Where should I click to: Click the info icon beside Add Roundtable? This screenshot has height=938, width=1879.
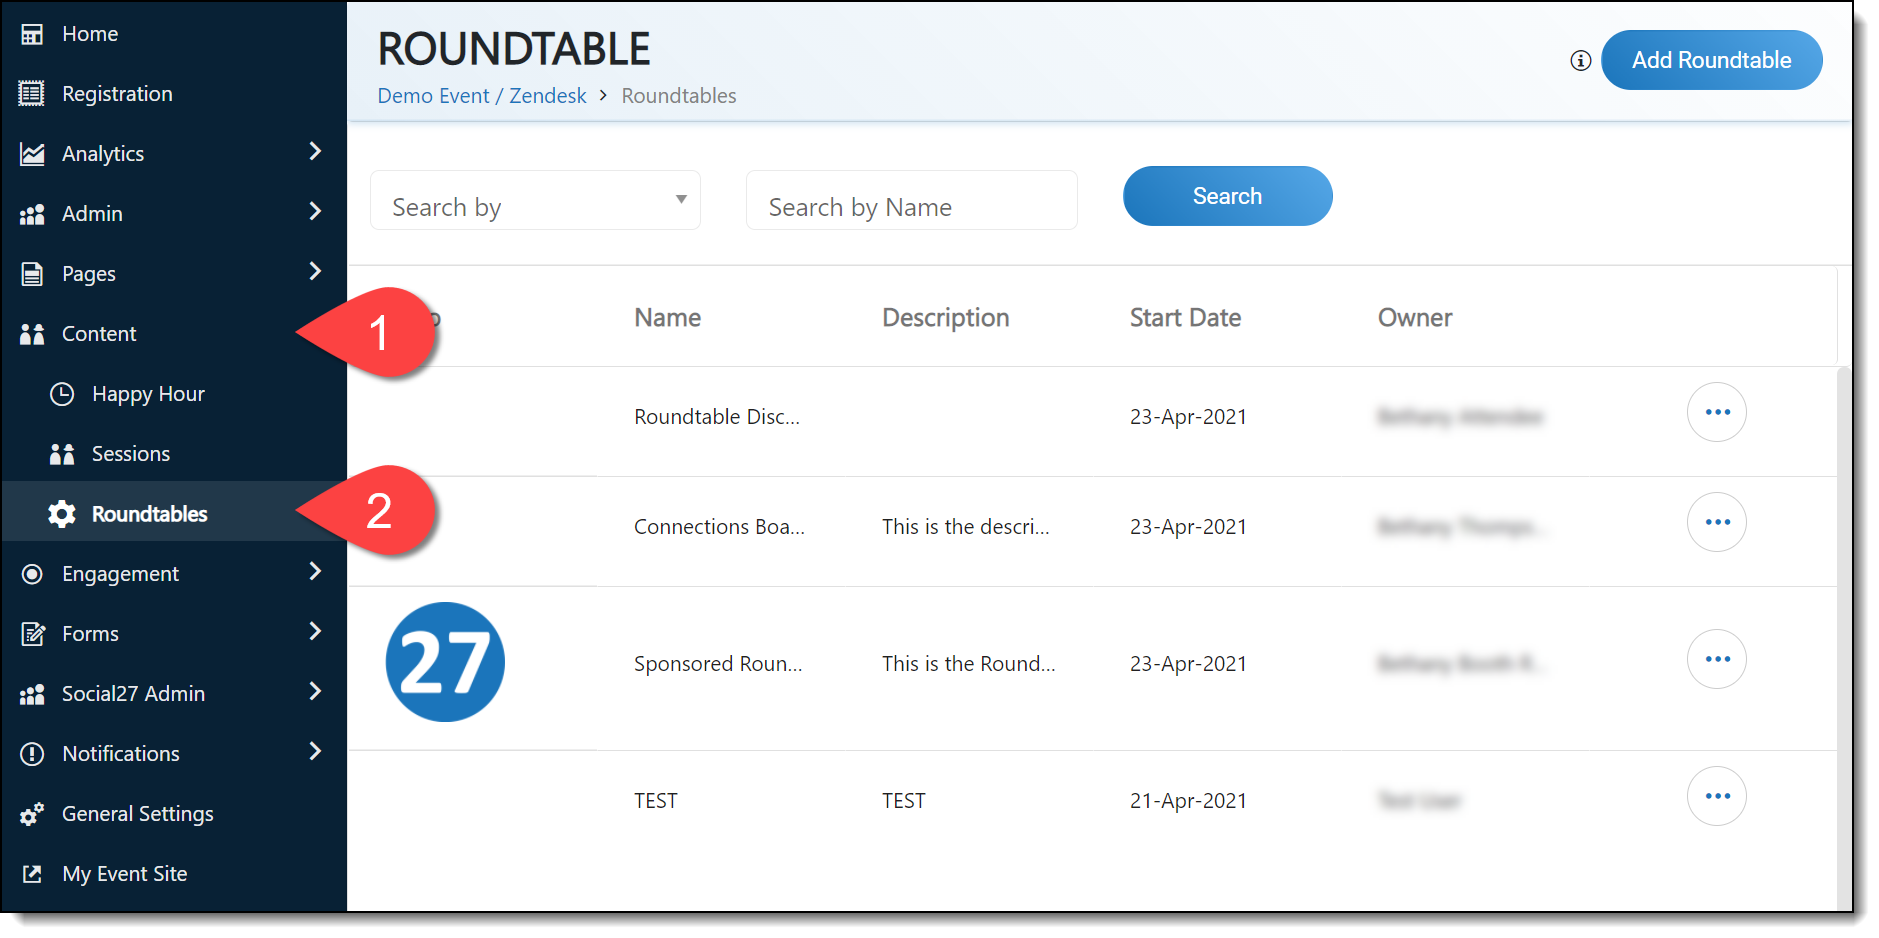[x=1580, y=61]
